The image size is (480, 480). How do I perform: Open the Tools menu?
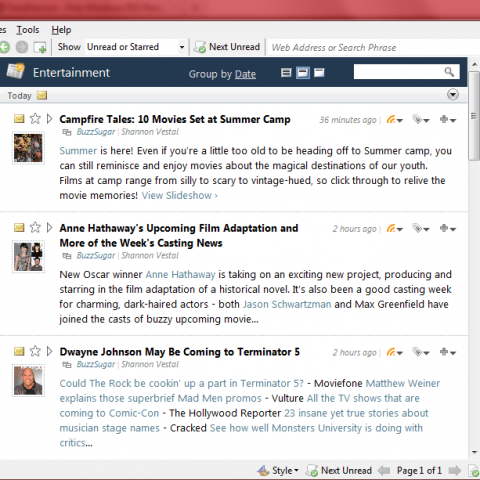(28, 30)
